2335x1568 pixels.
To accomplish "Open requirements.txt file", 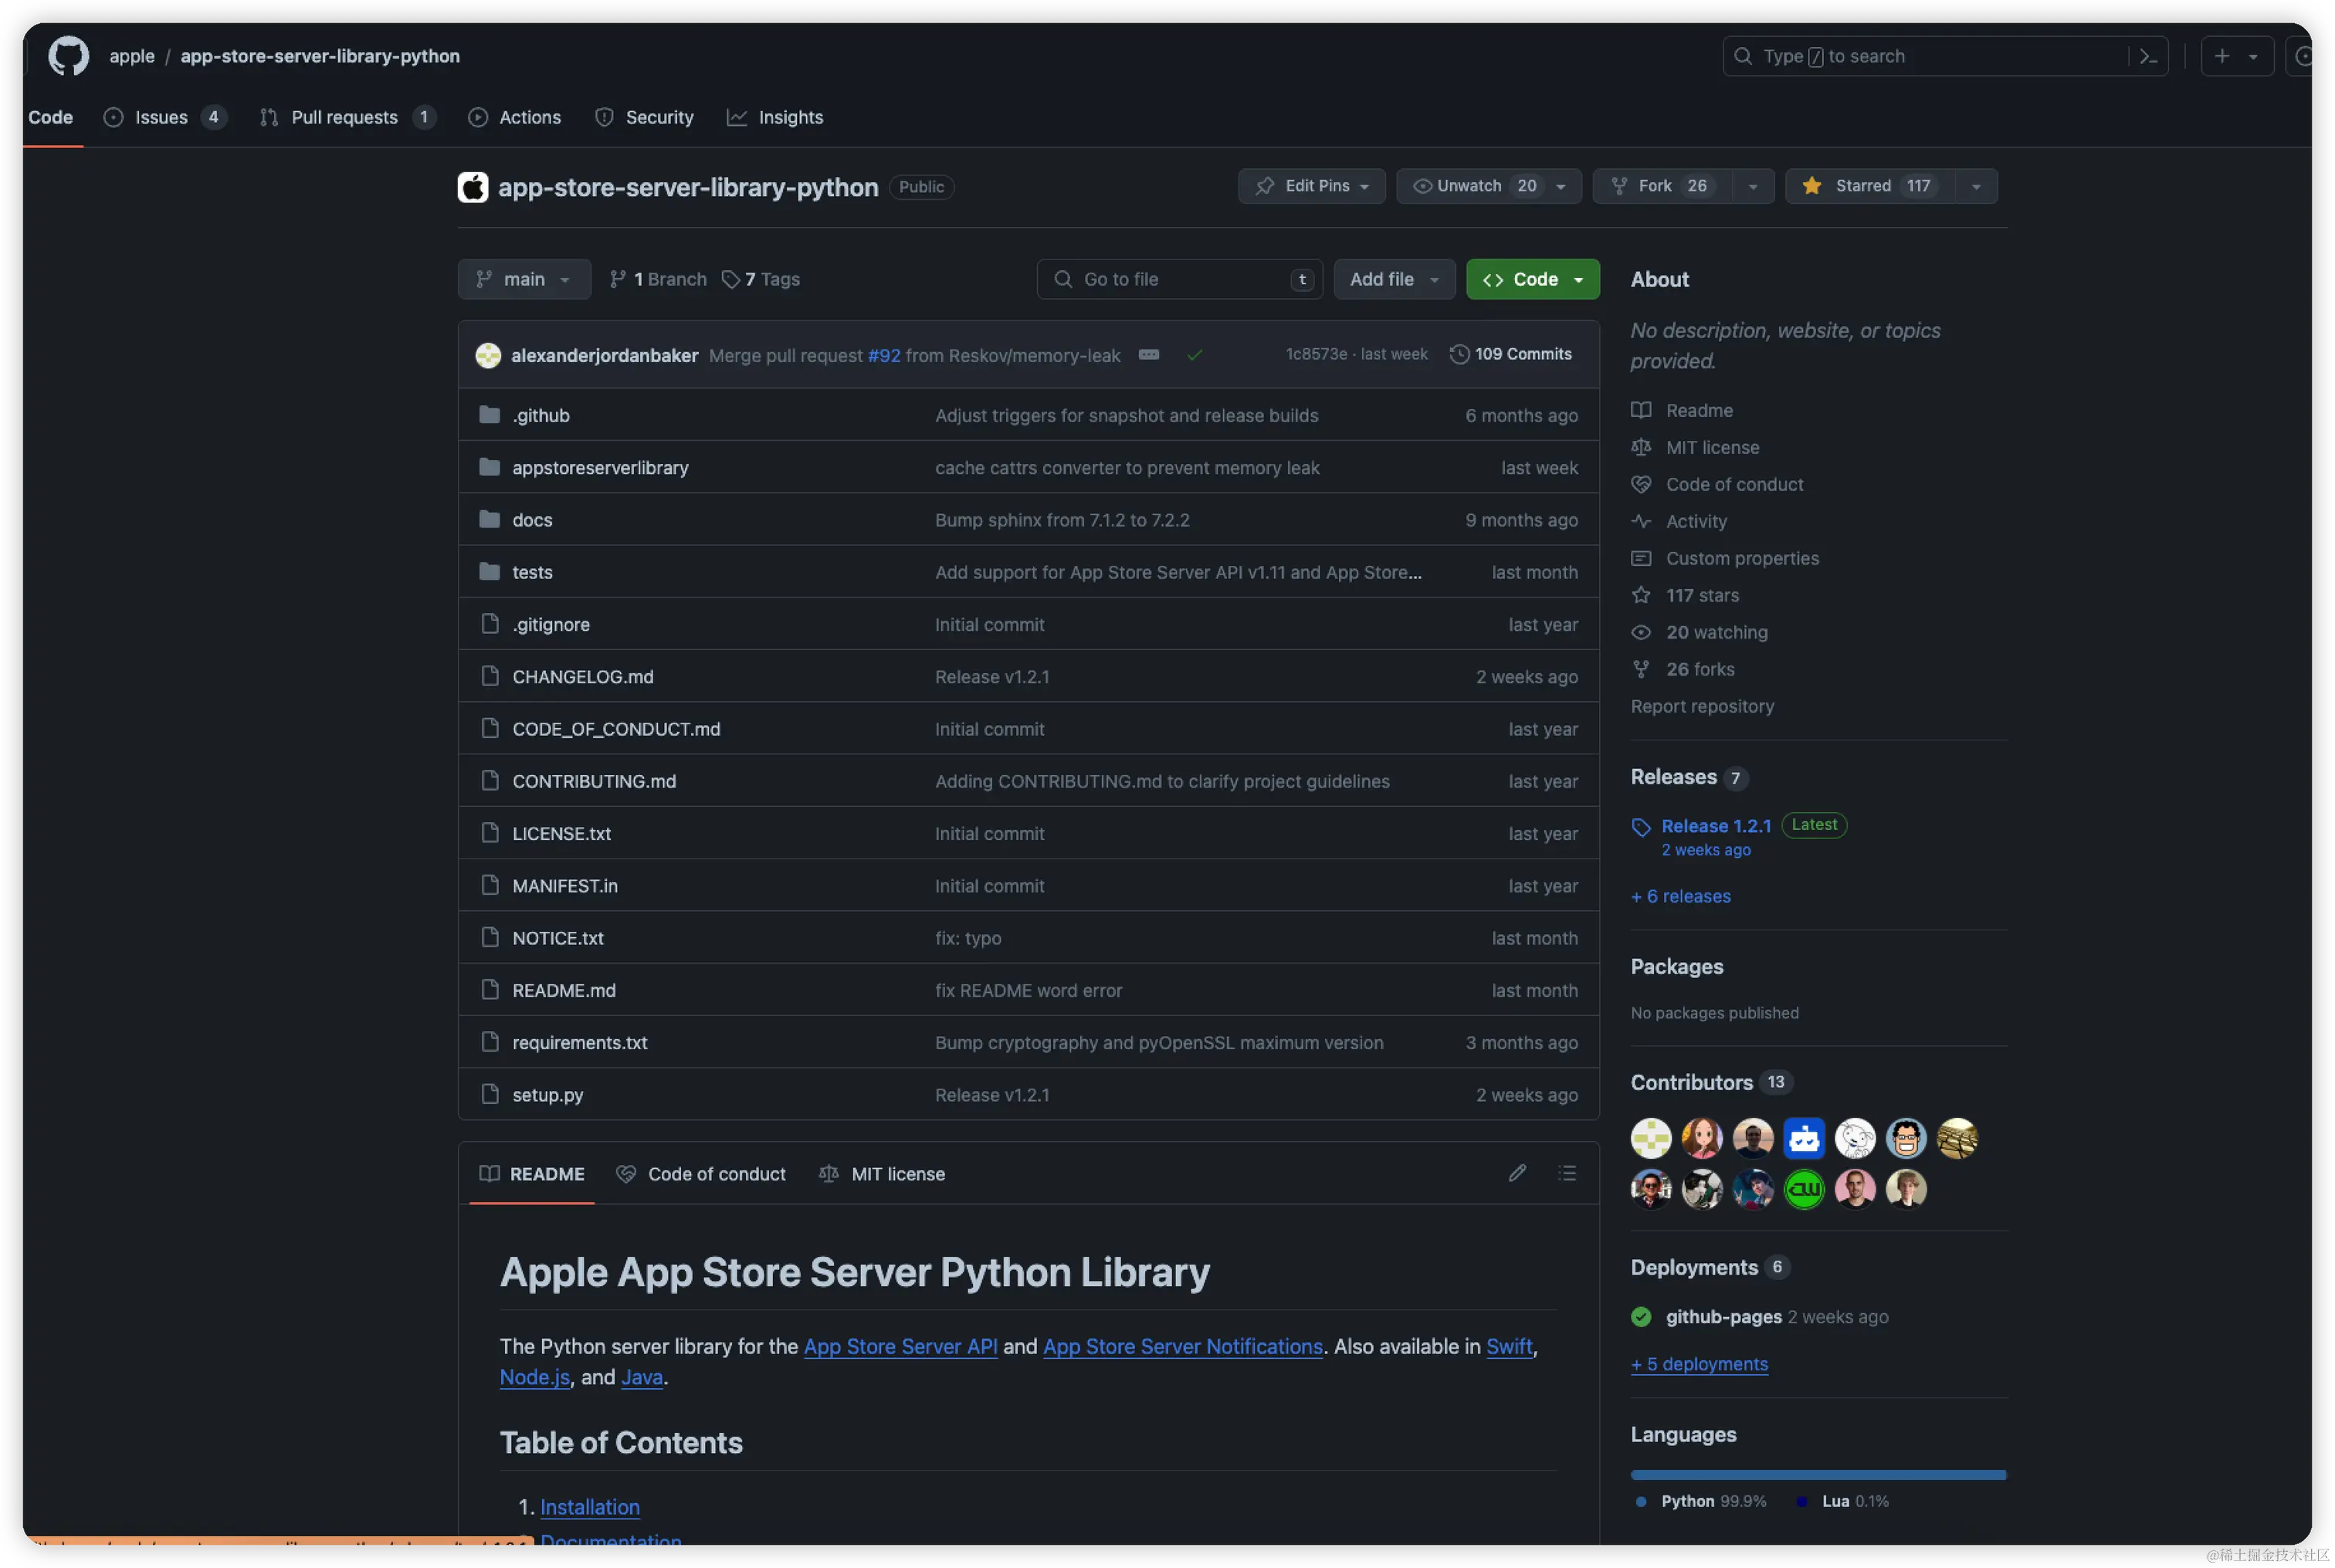I will pyautogui.click(x=579, y=1042).
